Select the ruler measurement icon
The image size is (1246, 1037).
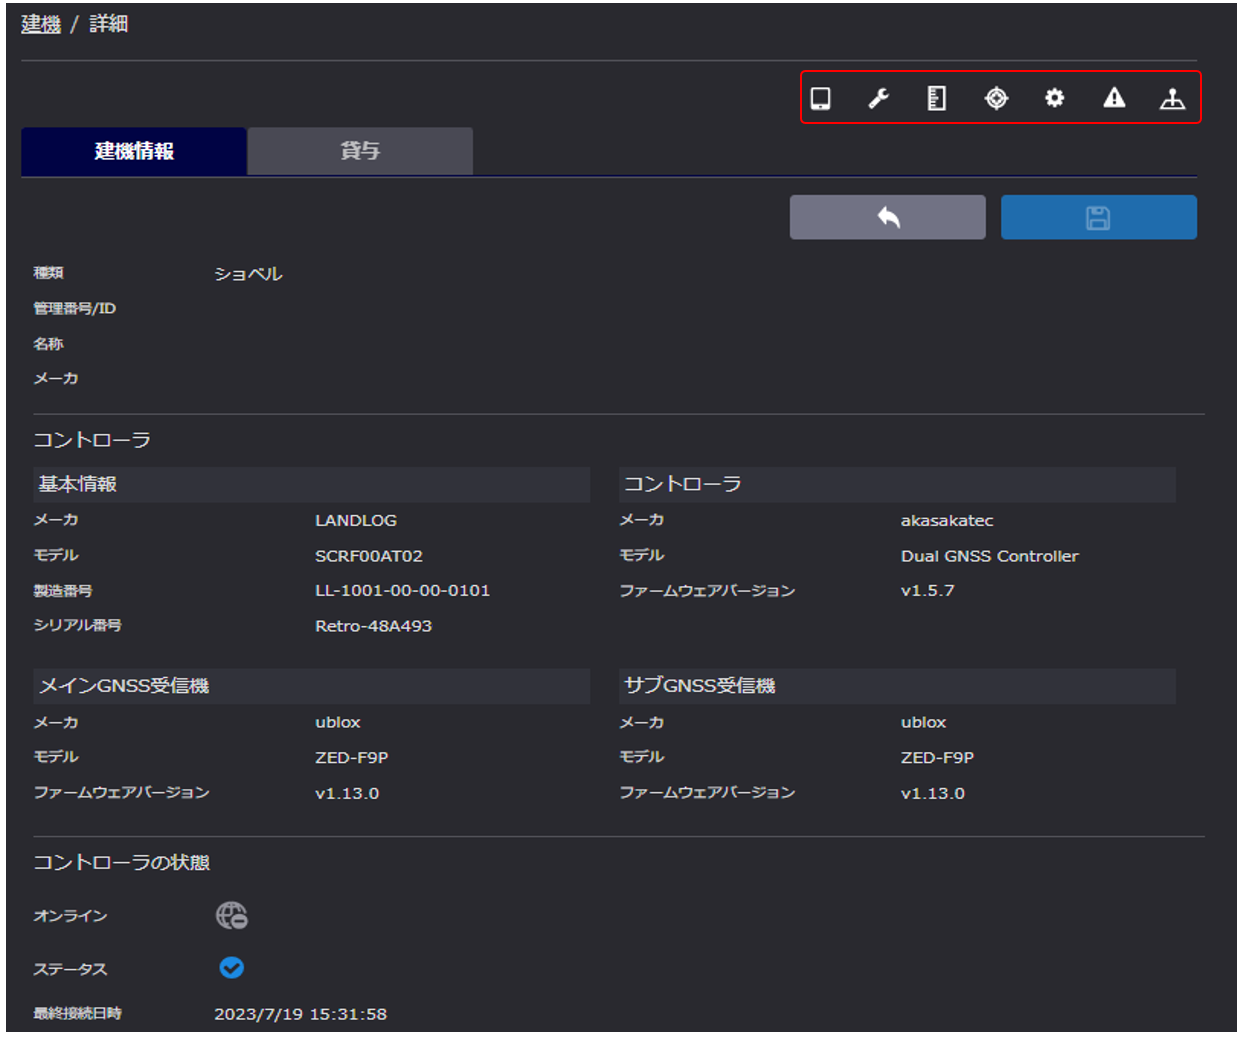[937, 98]
